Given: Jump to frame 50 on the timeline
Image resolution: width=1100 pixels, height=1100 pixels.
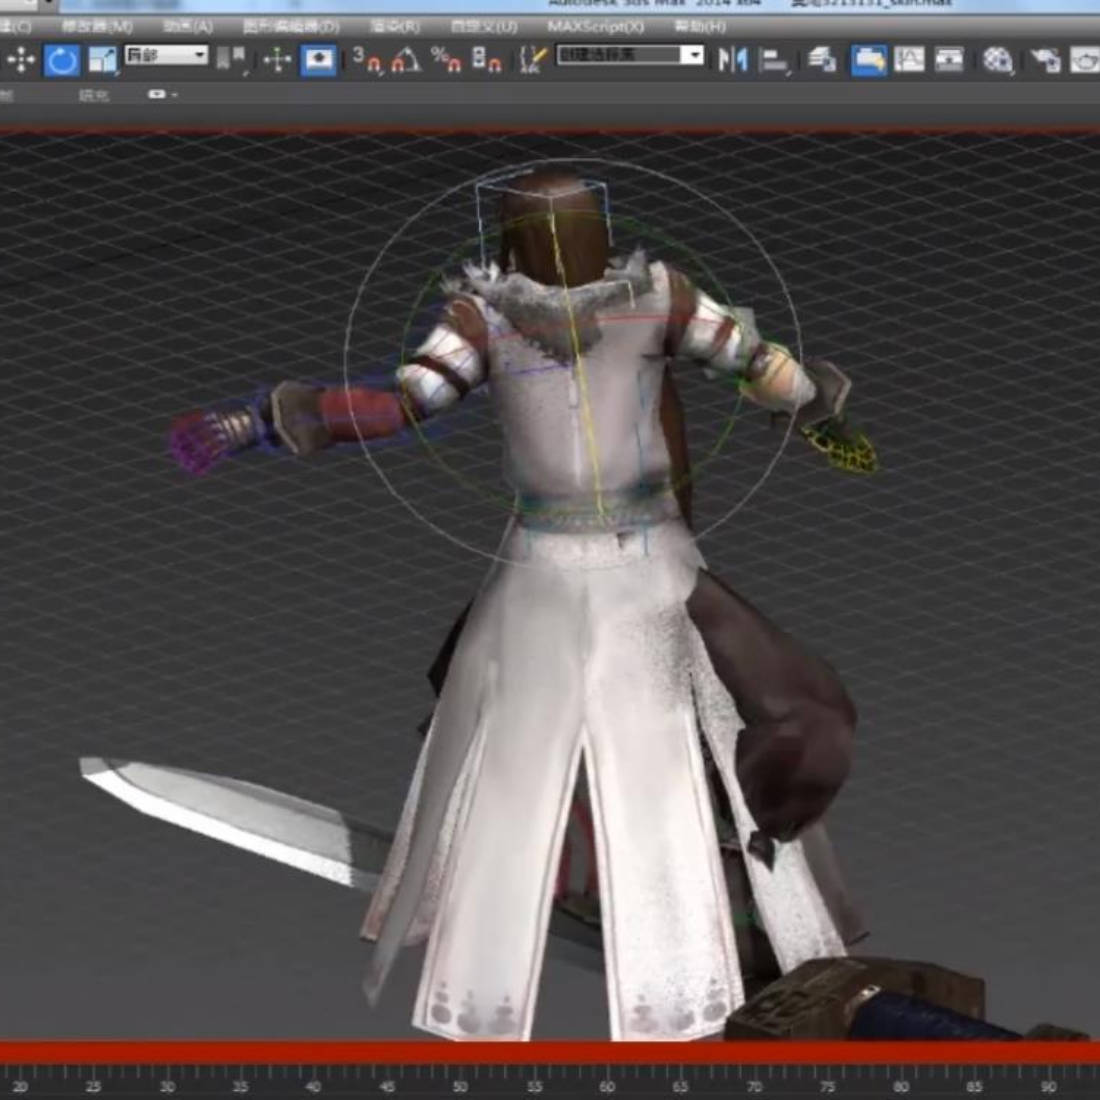Looking at the screenshot, I should click(x=460, y=1086).
